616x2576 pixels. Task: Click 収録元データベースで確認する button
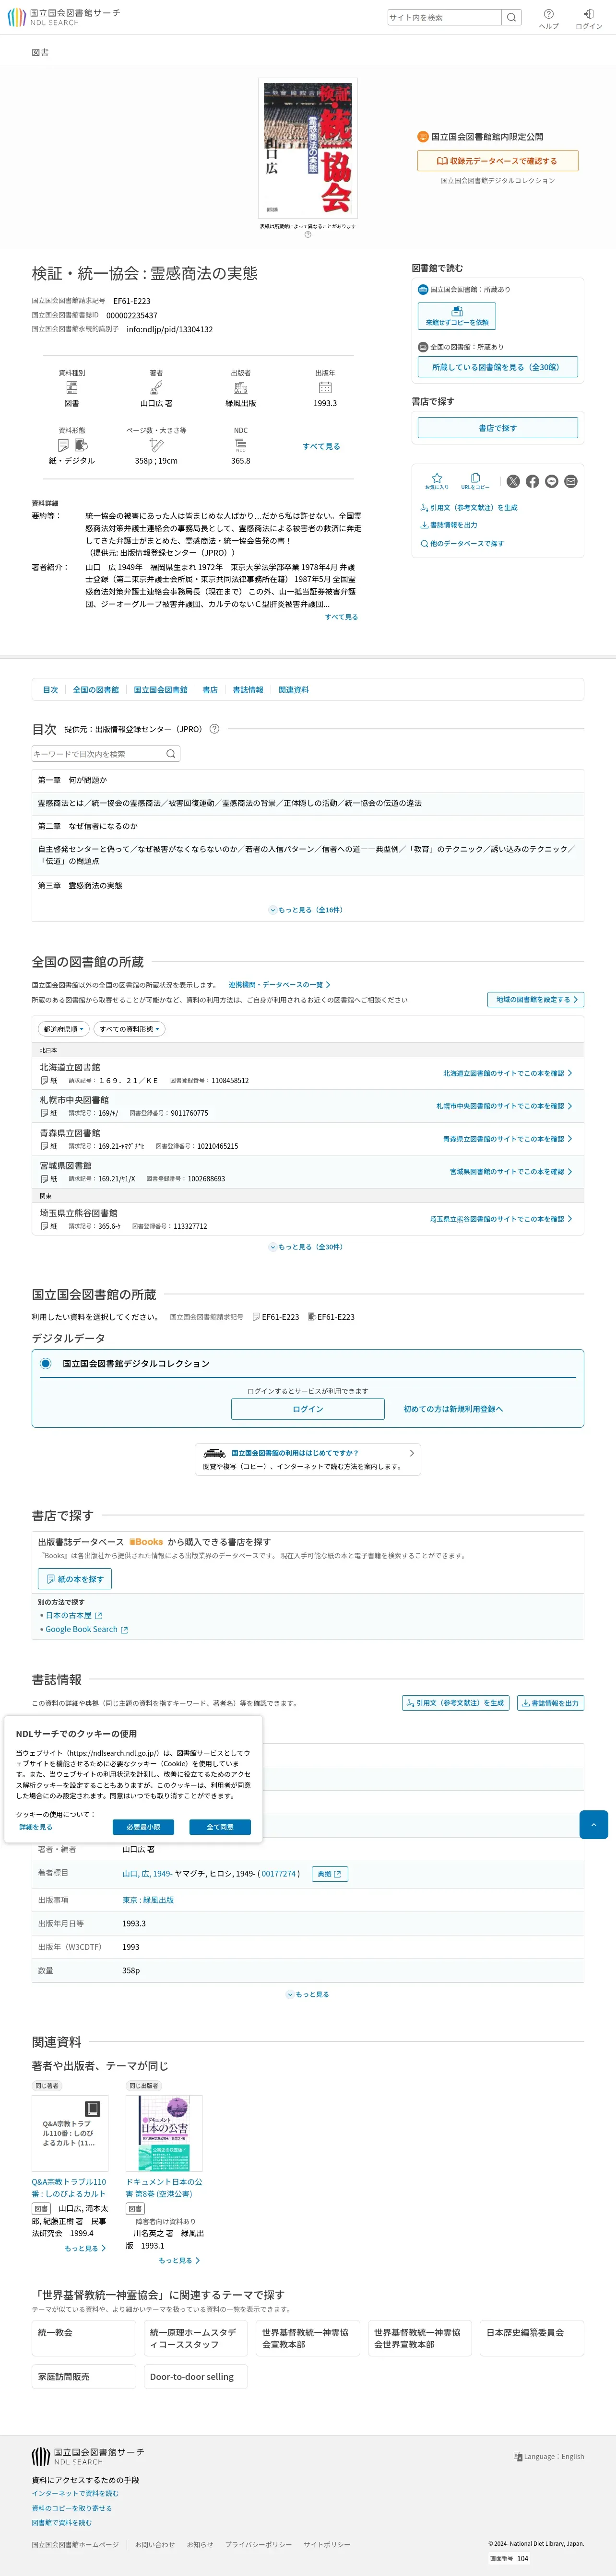pos(497,160)
